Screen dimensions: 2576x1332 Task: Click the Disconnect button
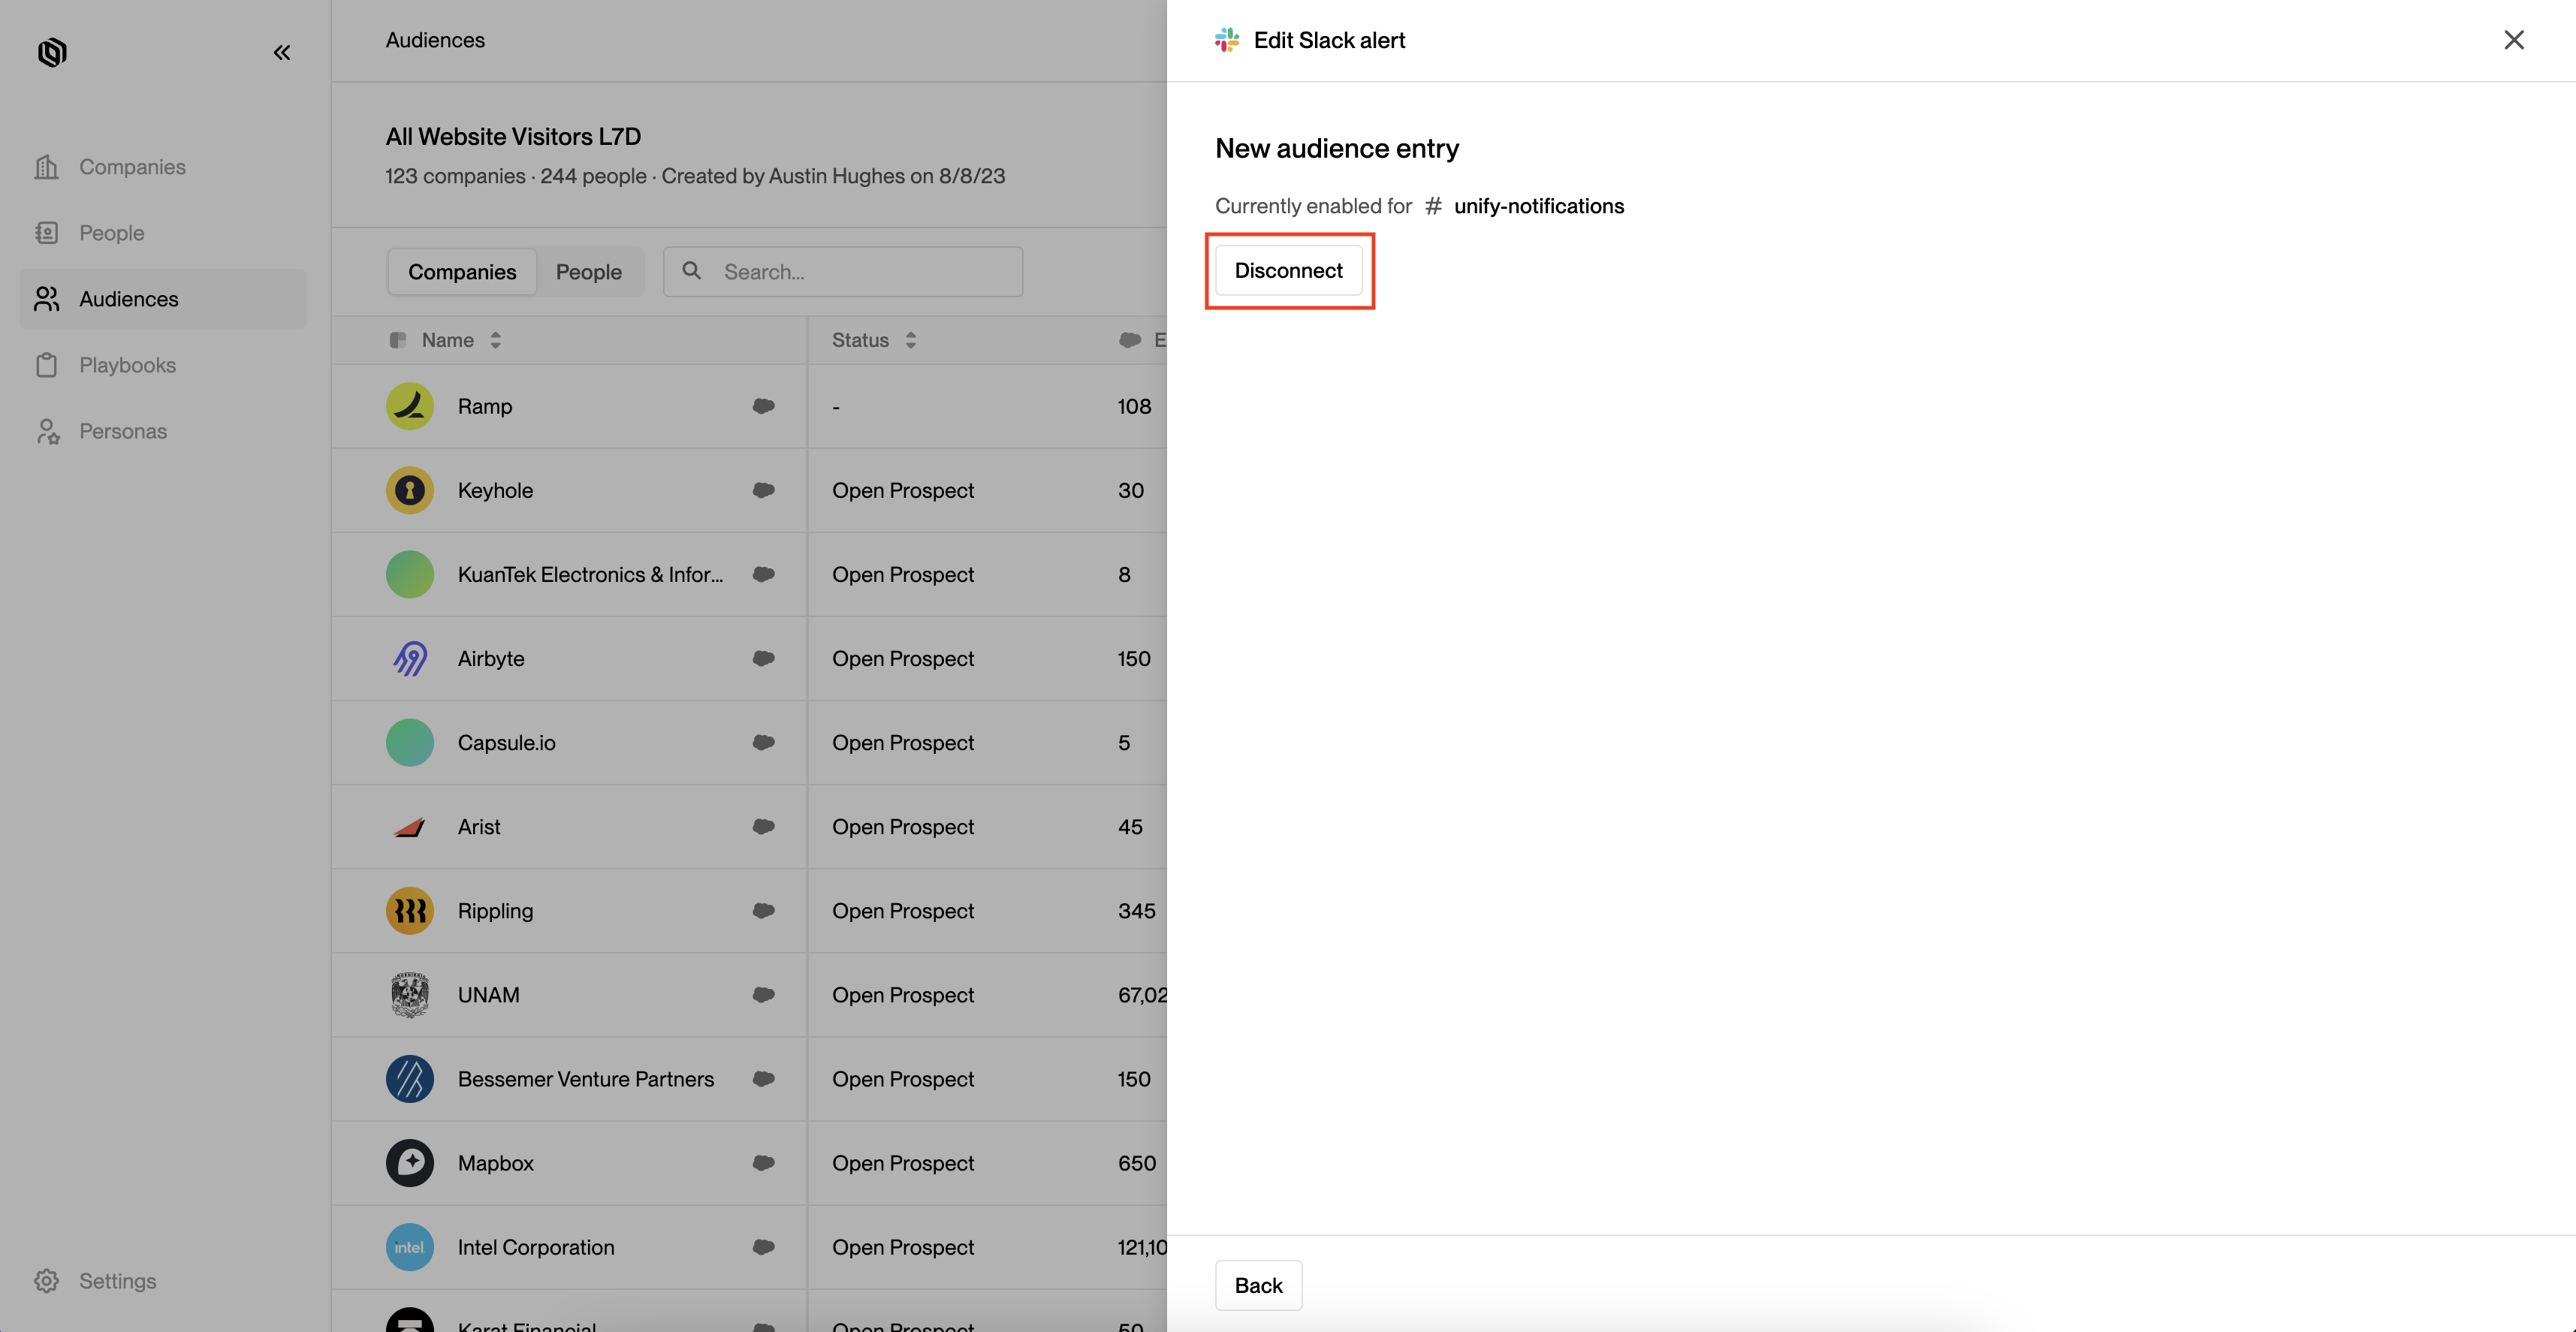1288,270
